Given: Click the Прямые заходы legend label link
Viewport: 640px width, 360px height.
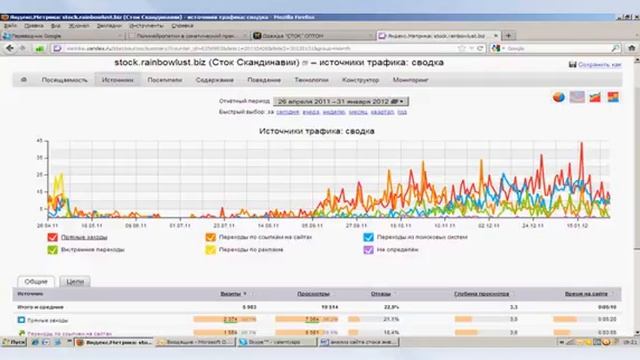Looking at the screenshot, I should [84, 237].
